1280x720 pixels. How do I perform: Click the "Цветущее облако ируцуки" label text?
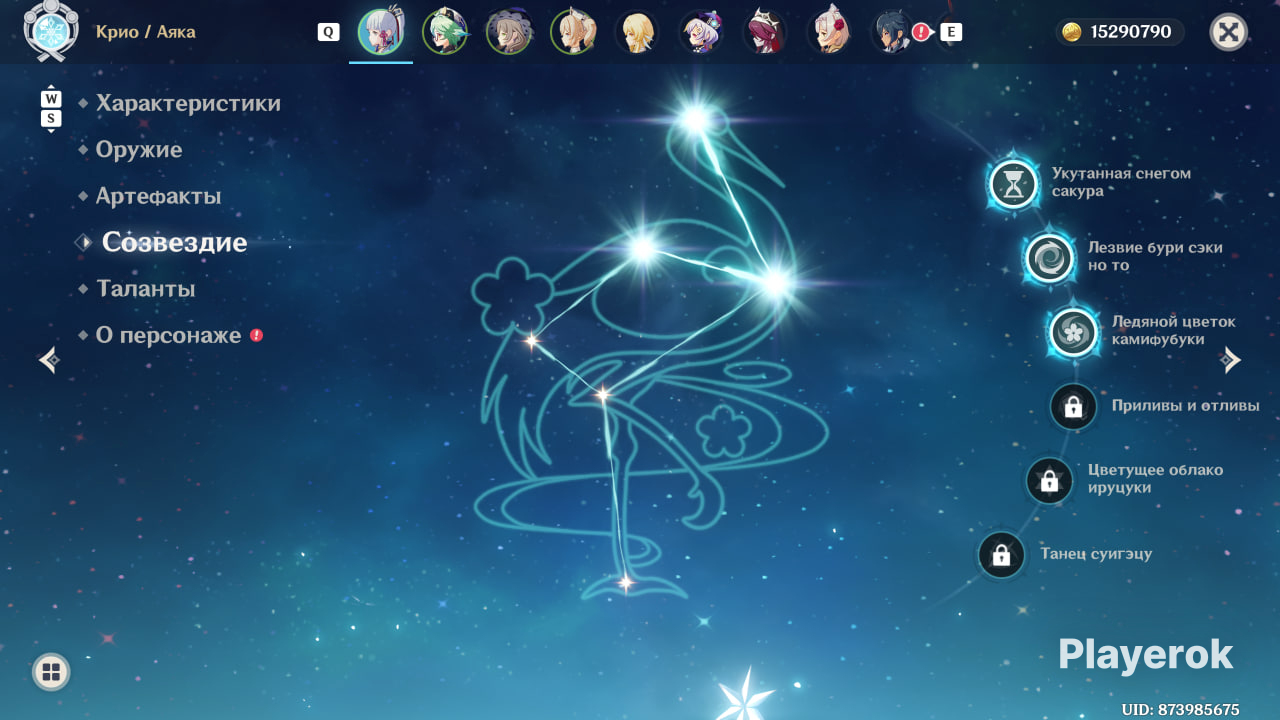[x=1155, y=479]
